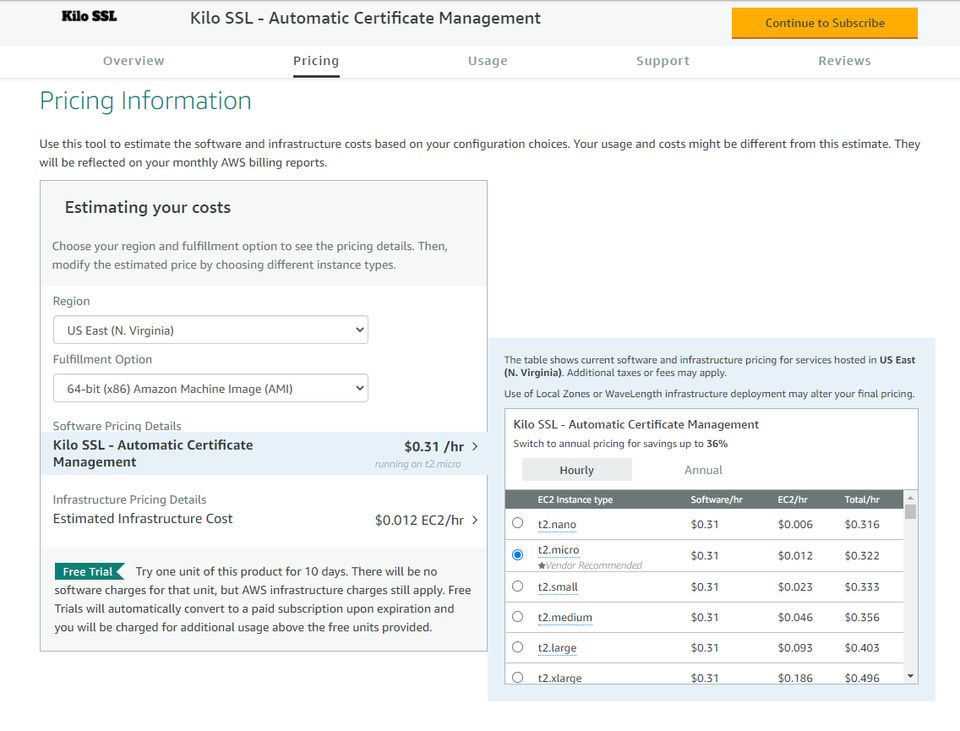Viewport: 960px width, 731px height.
Task: Choose the t2.small radio button
Action: coord(518,586)
